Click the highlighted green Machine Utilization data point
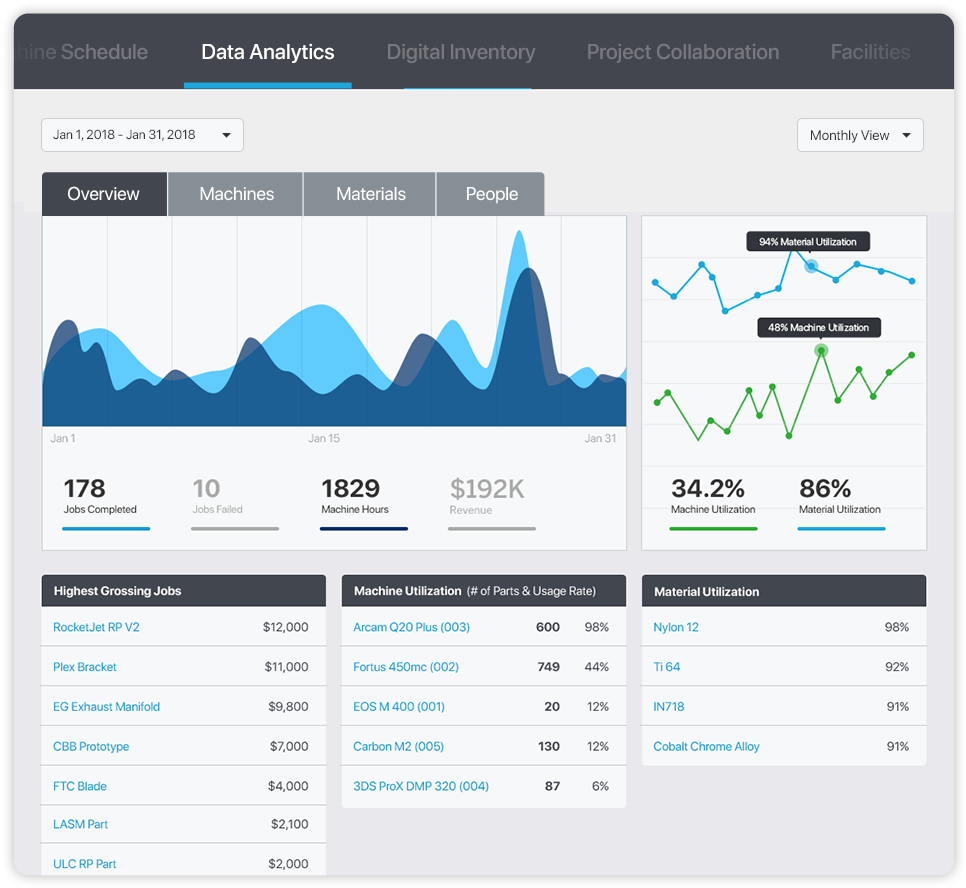Image resolution: width=966 pixels, height=888 pixels. pyautogui.click(x=821, y=350)
